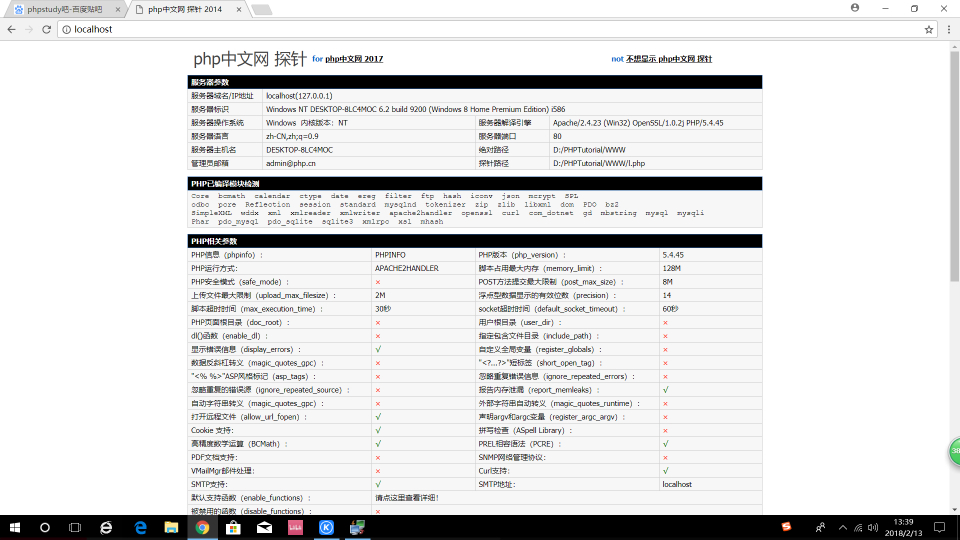Screen dimensions: 960x540
Task: Close the php中文网 探针 tab
Action: [x=239, y=9]
